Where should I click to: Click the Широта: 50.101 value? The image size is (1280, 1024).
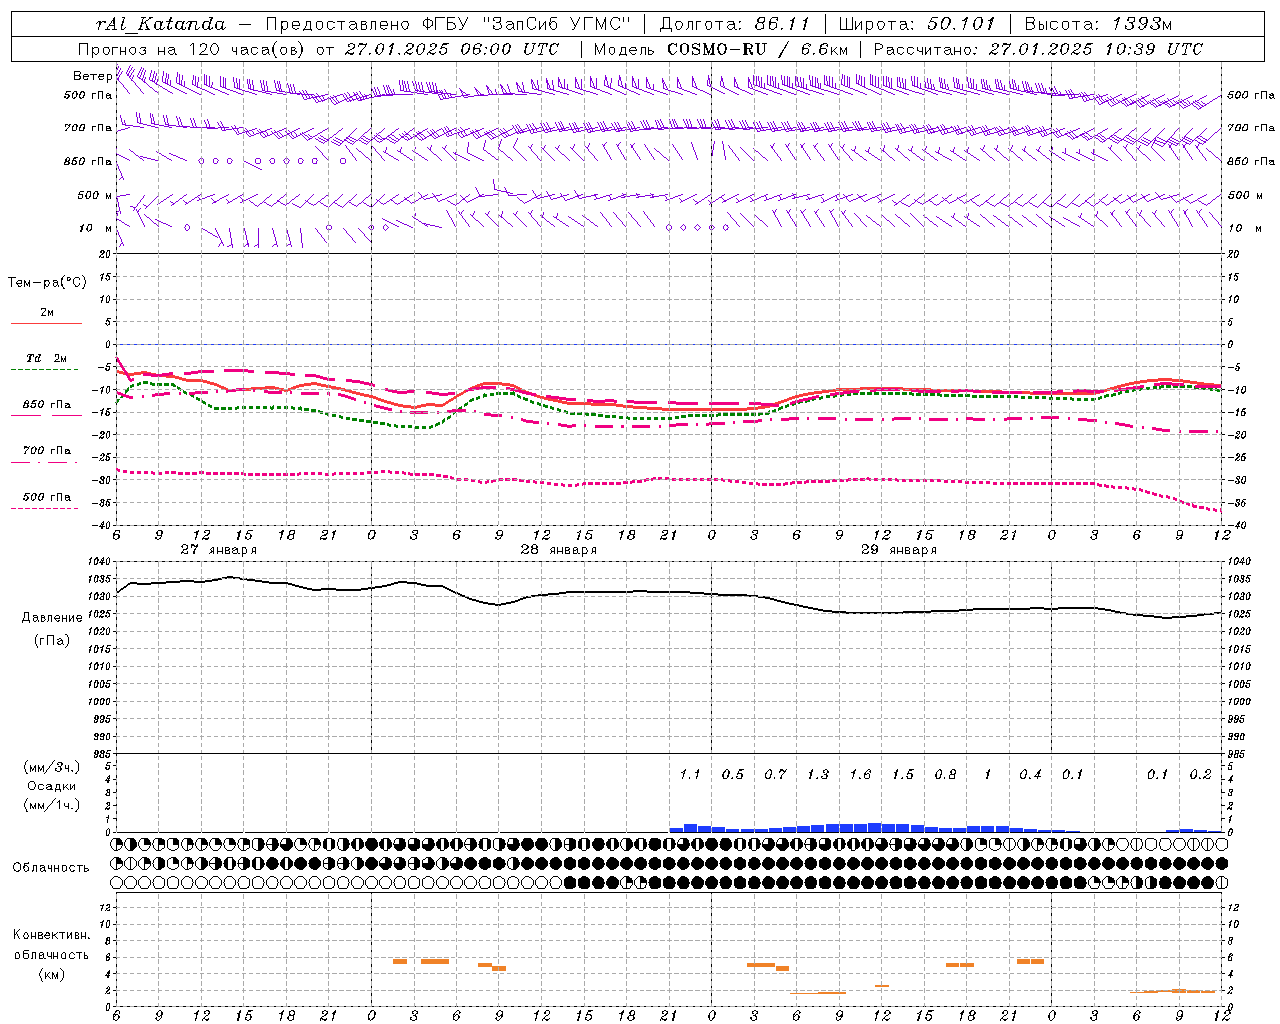917,24
